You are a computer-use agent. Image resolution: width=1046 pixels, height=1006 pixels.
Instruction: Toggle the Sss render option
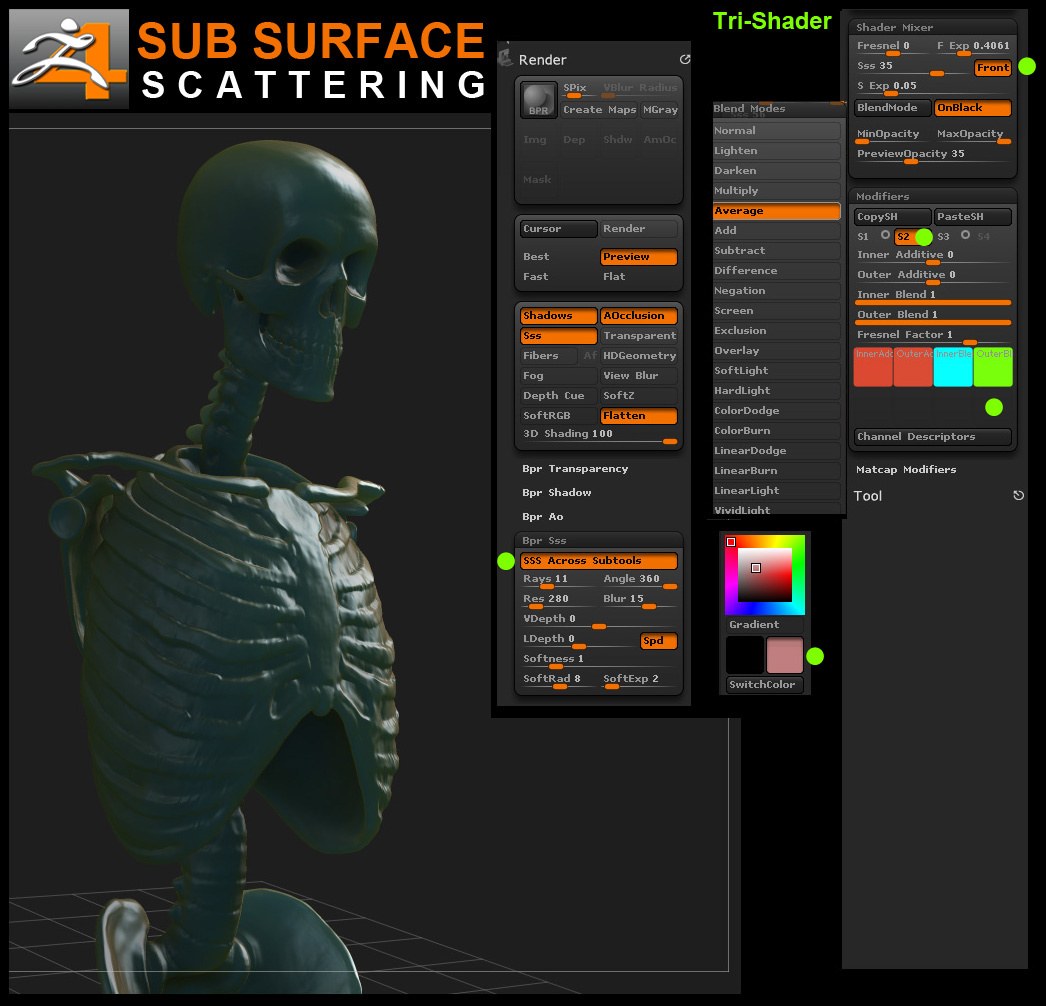(558, 336)
